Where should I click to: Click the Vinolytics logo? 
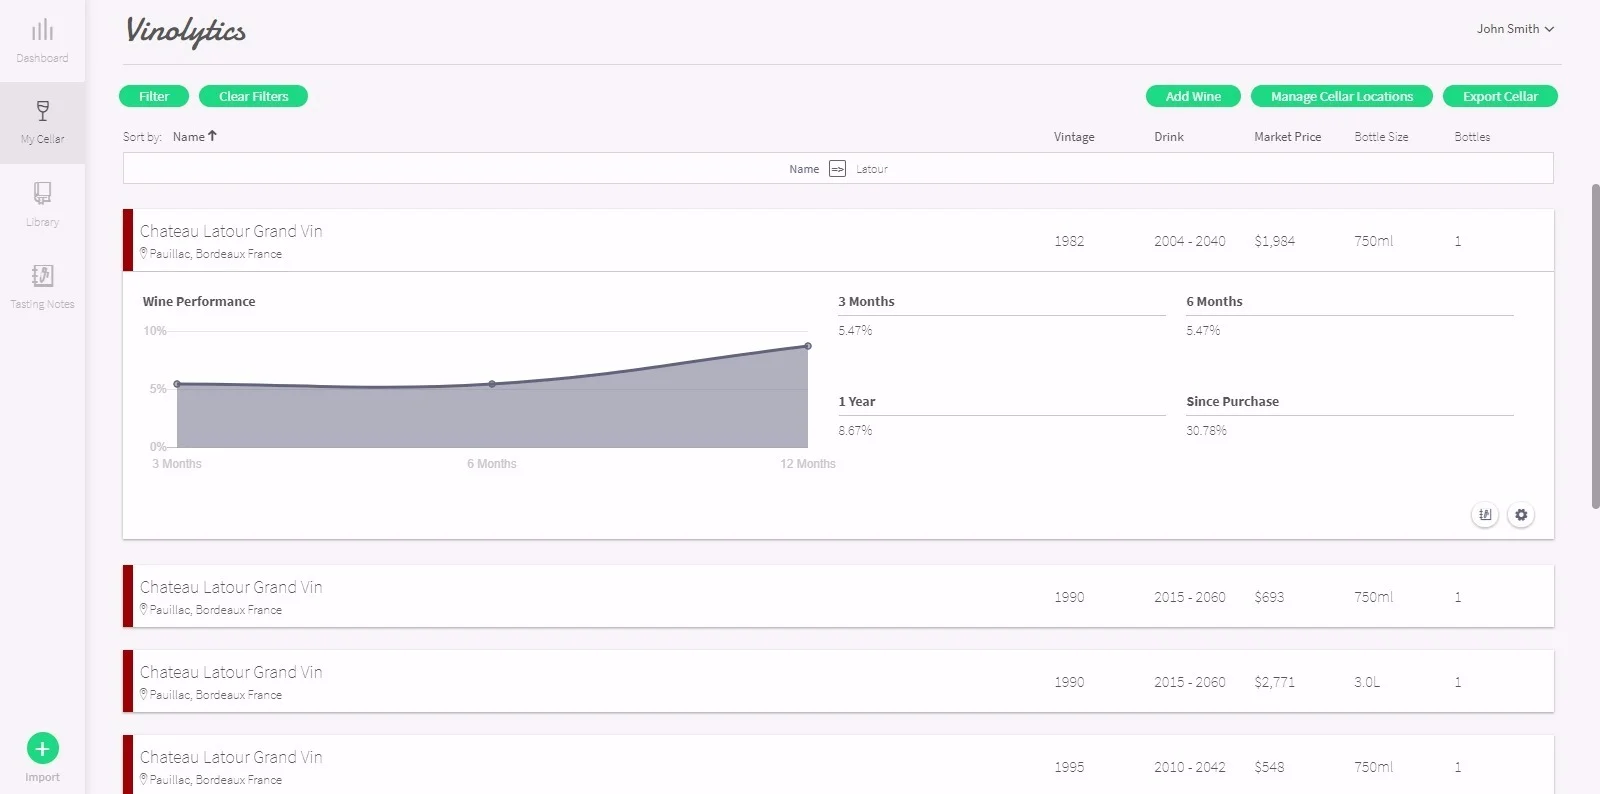click(186, 32)
